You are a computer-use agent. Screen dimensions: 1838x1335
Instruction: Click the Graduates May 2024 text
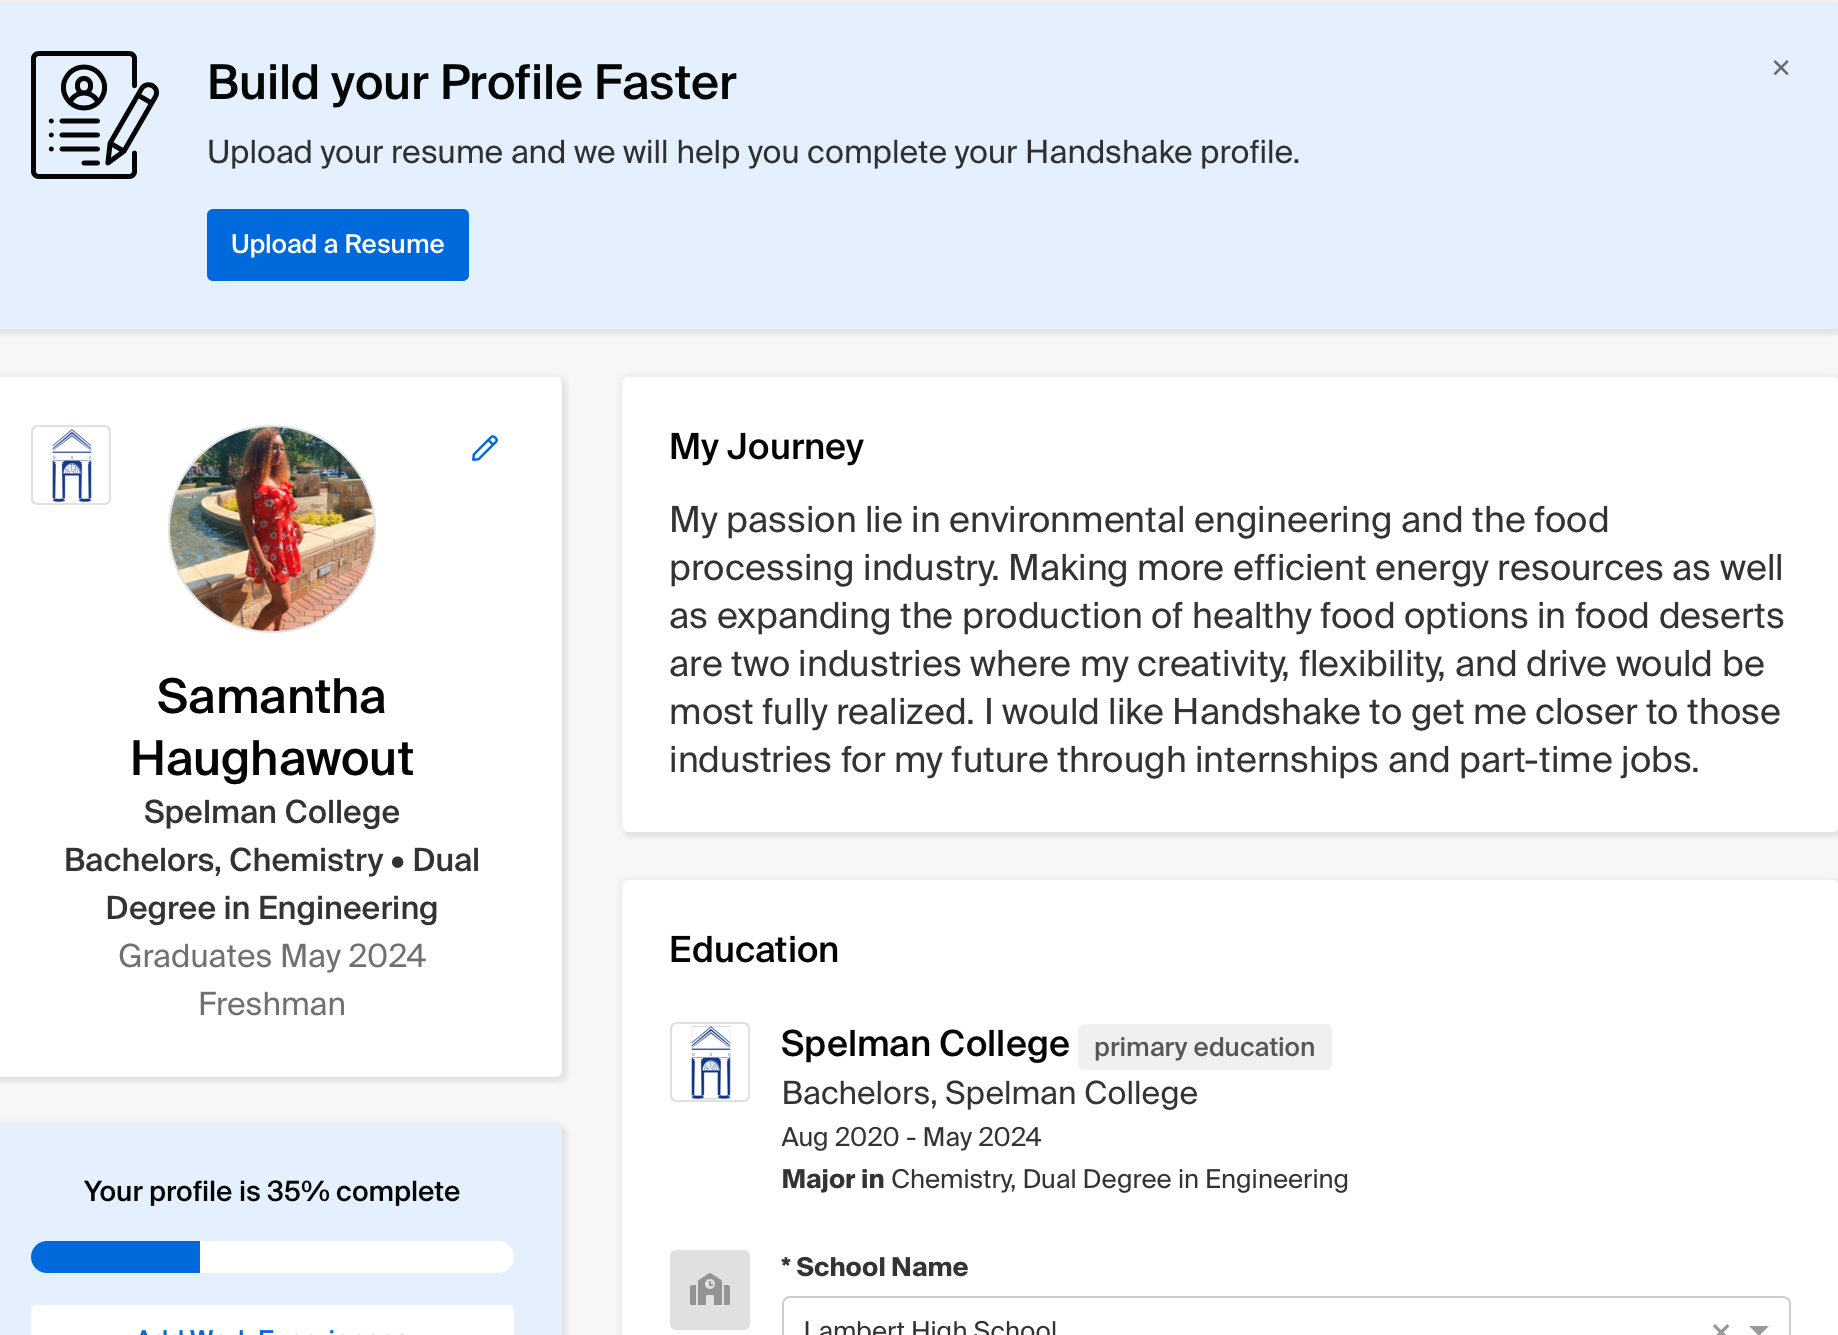[272, 956]
